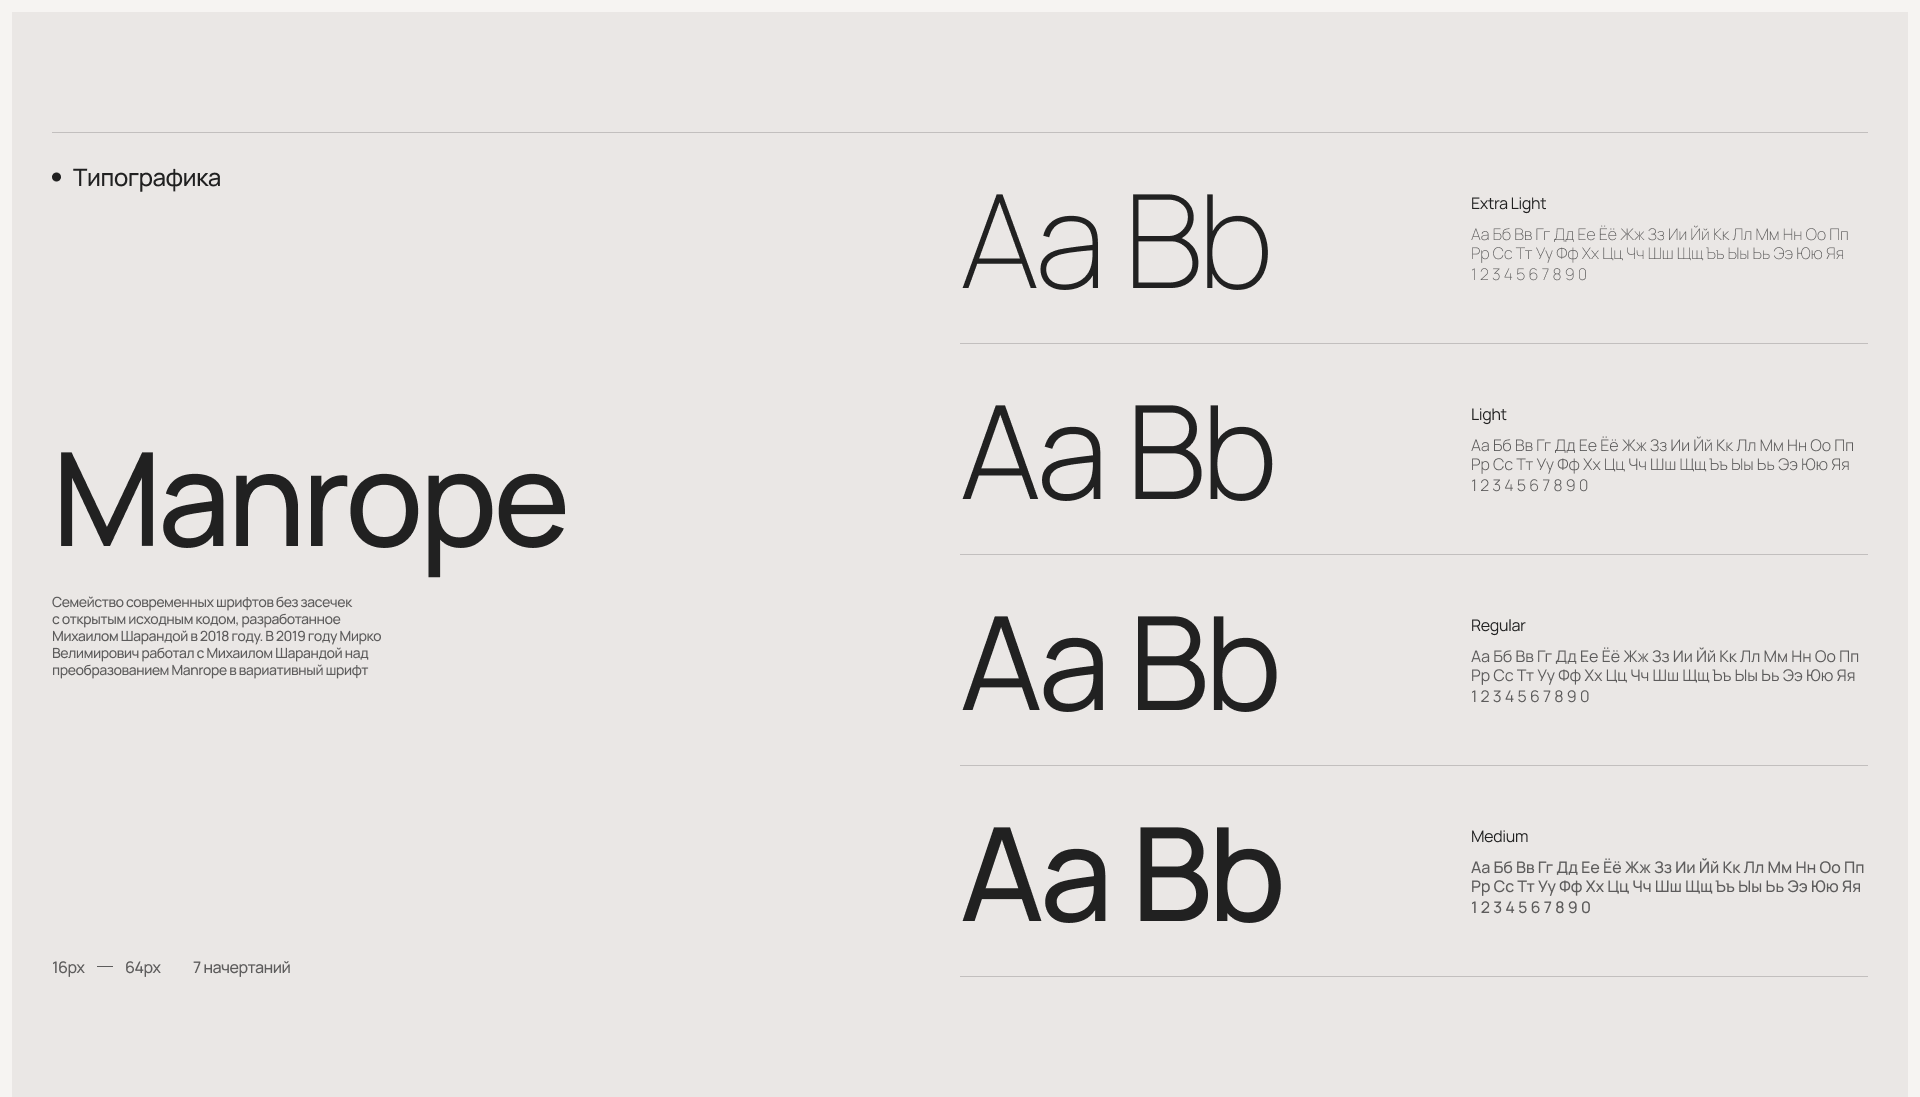Click the Cyrillic alphabet under Regular
Screen dimensions: 1920x1097
[1664, 666]
